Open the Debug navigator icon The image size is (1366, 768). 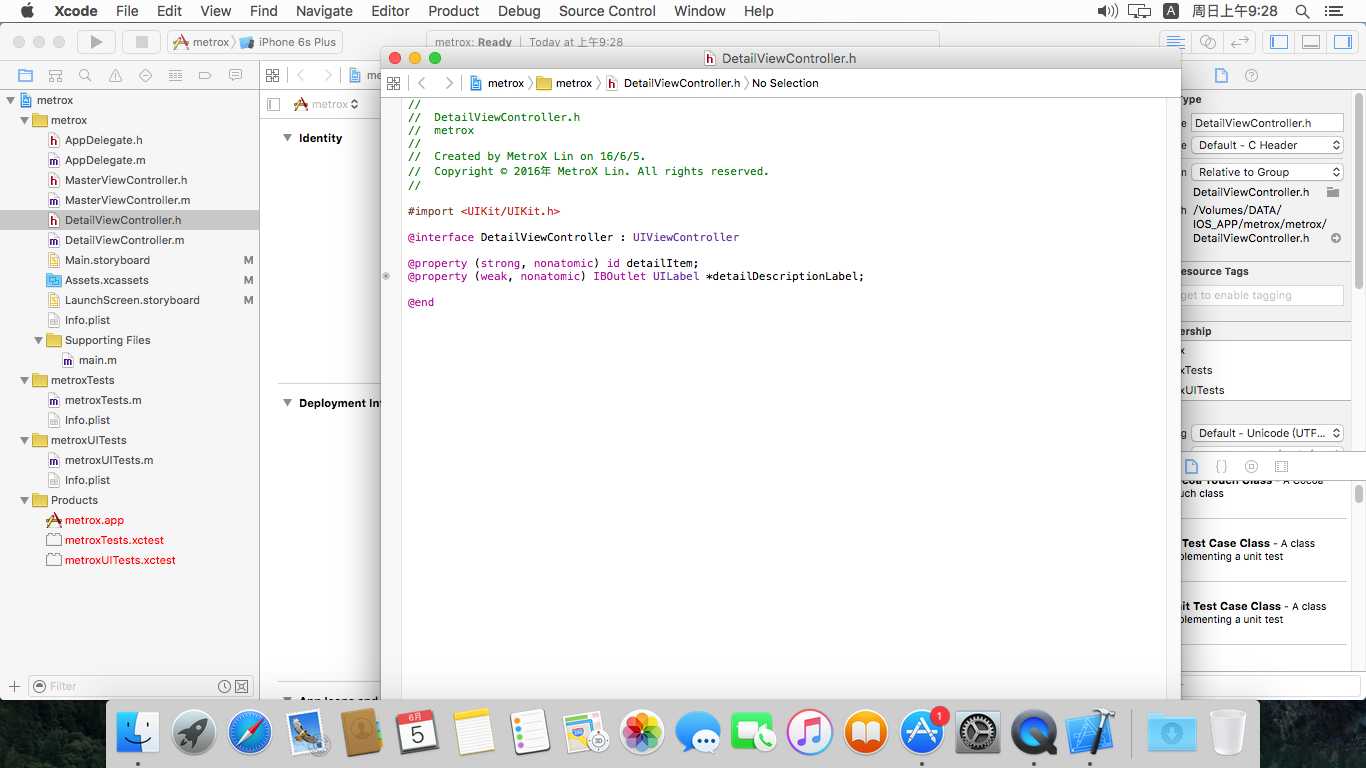click(x=175, y=75)
